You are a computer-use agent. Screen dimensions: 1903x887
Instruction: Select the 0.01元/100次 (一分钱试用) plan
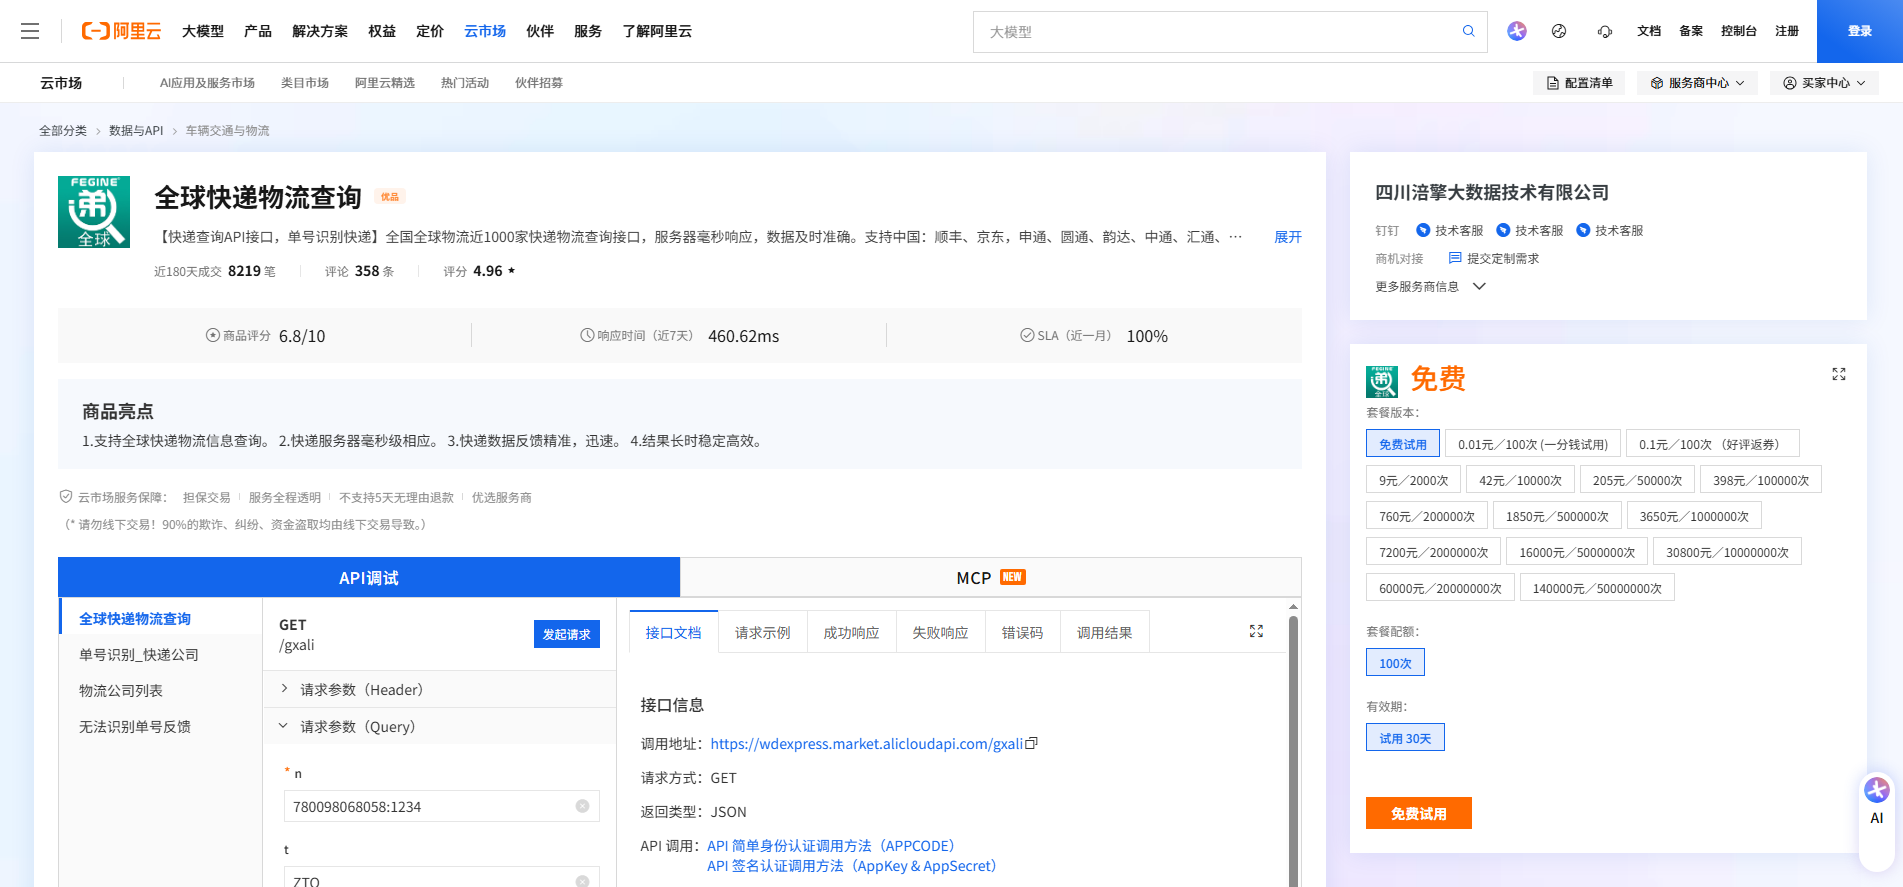[x=1533, y=444]
